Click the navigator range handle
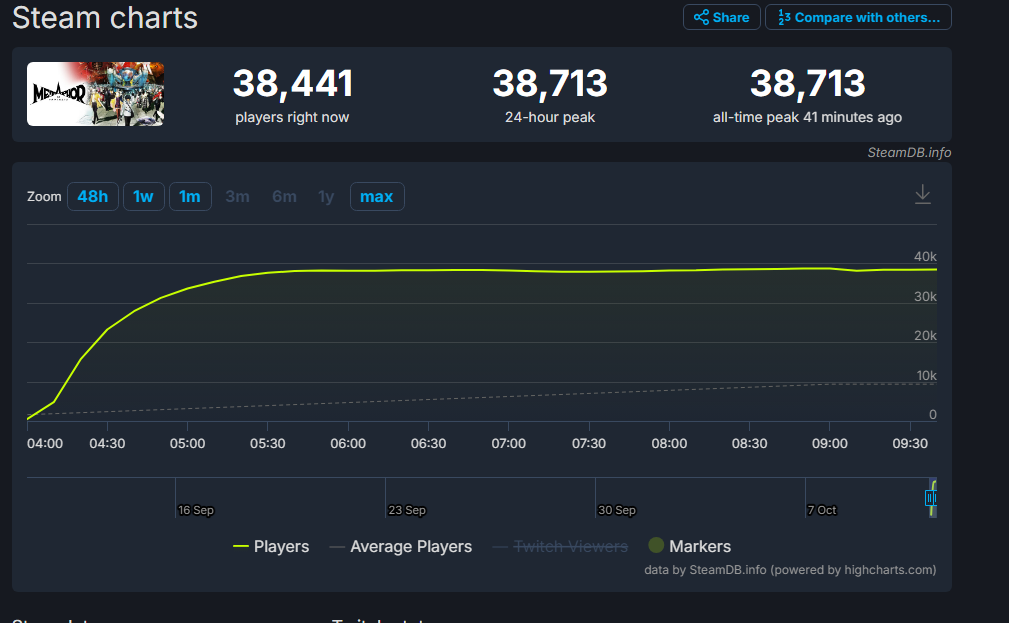1009x623 pixels. pos(930,497)
